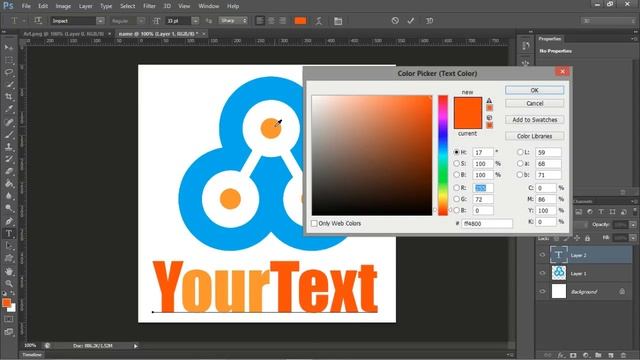
Task: Select the Hand tool
Action: (9, 271)
